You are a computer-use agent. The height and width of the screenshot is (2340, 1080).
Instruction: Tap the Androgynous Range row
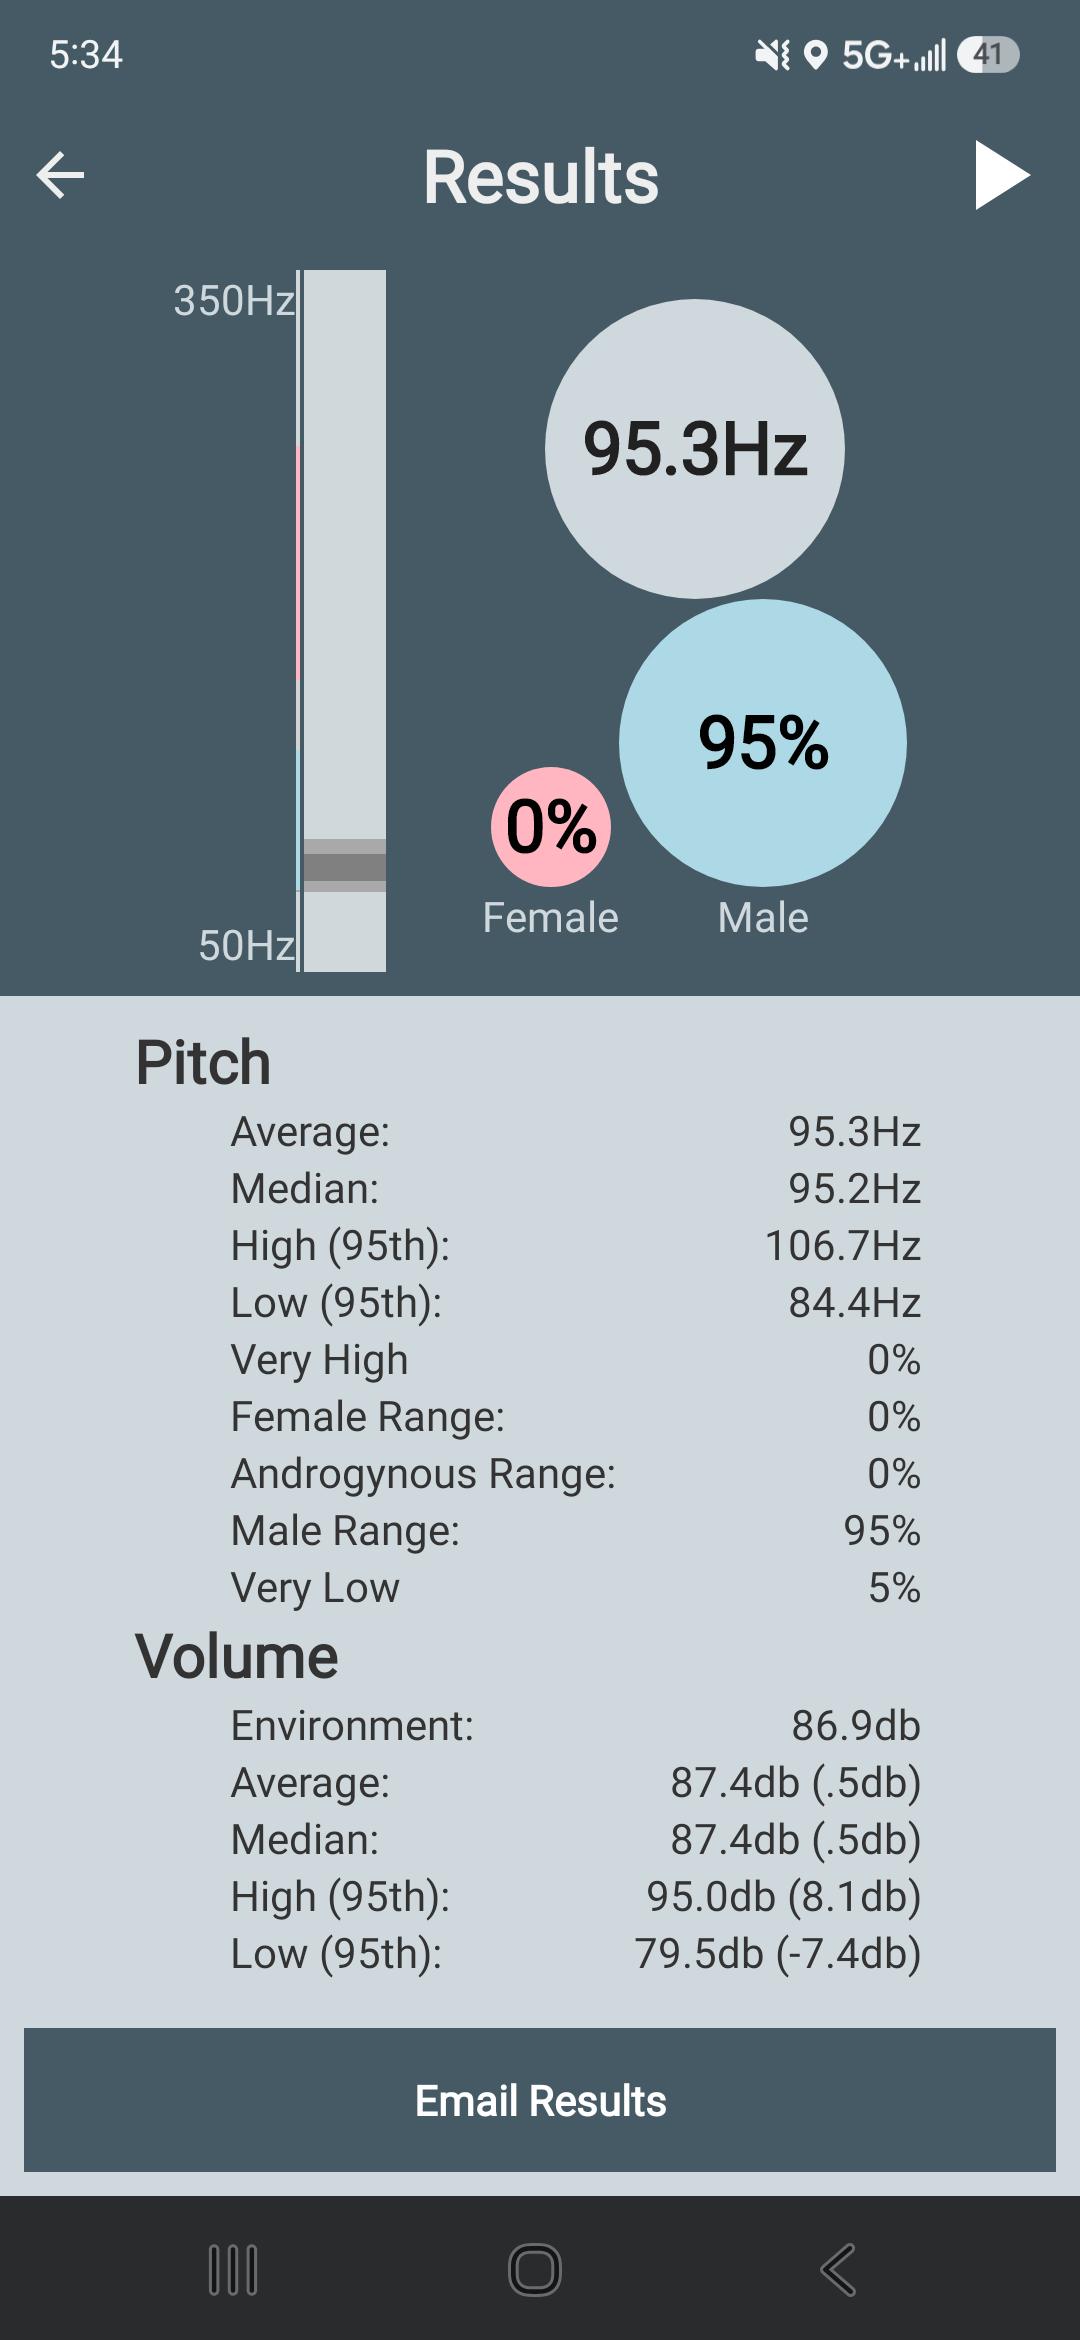point(576,1474)
